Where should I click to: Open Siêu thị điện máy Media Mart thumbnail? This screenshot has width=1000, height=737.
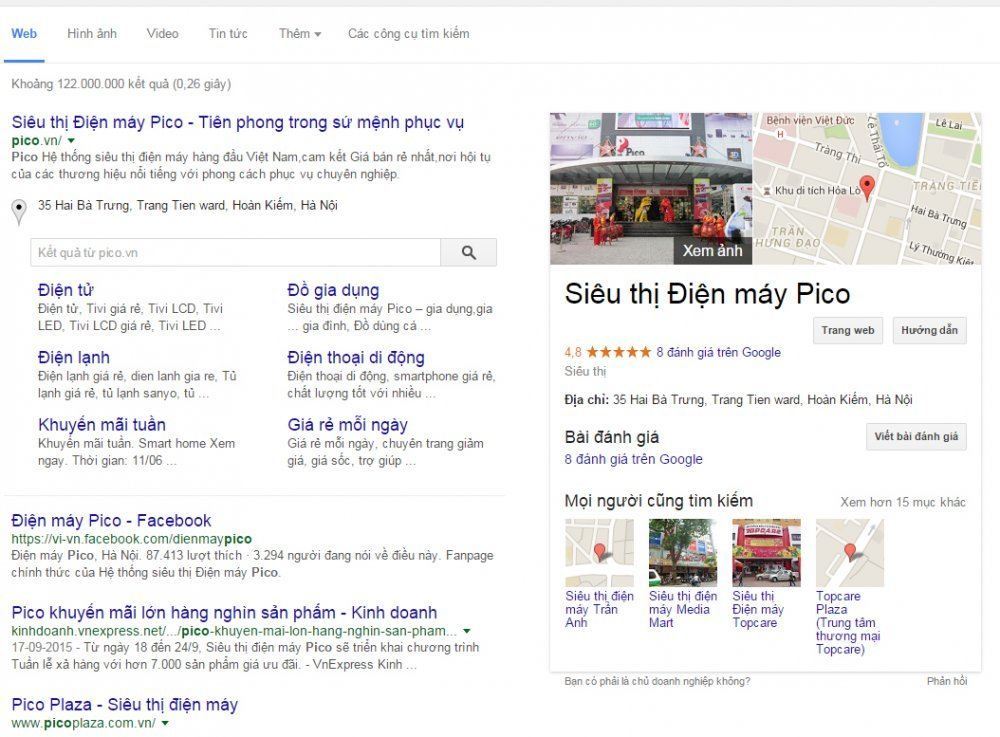click(683, 553)
